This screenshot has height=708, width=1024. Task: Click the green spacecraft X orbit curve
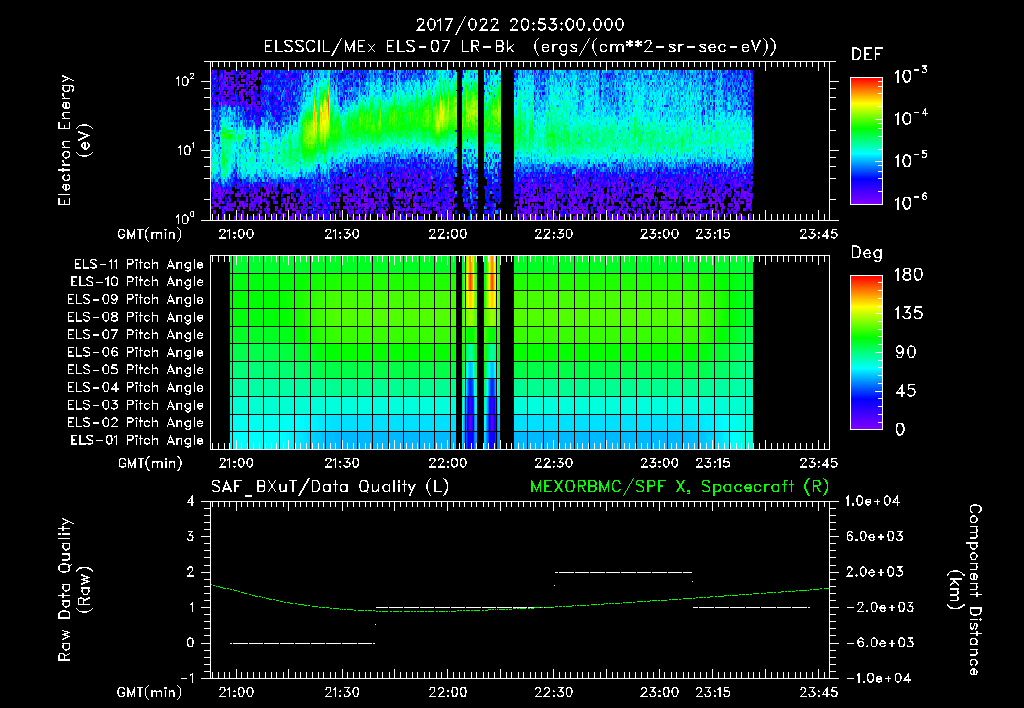(520, 609)
